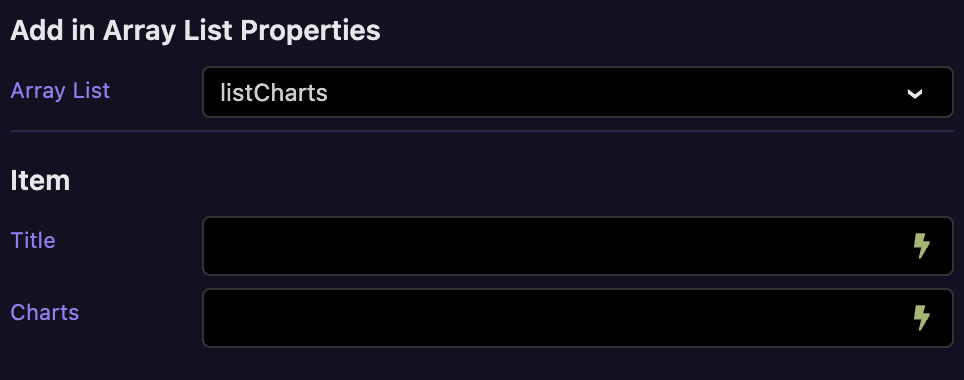Expand the Array List dropdown
The height and width of the screenshot is (380, 964).
click(577, 92)
